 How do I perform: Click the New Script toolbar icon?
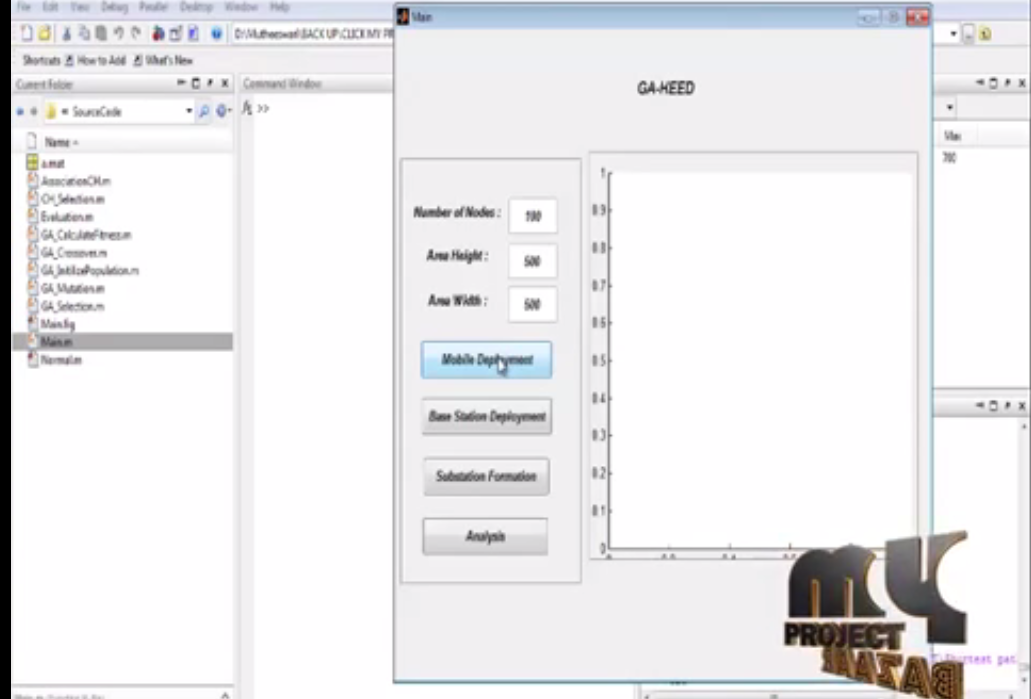[x=25, y=34]
